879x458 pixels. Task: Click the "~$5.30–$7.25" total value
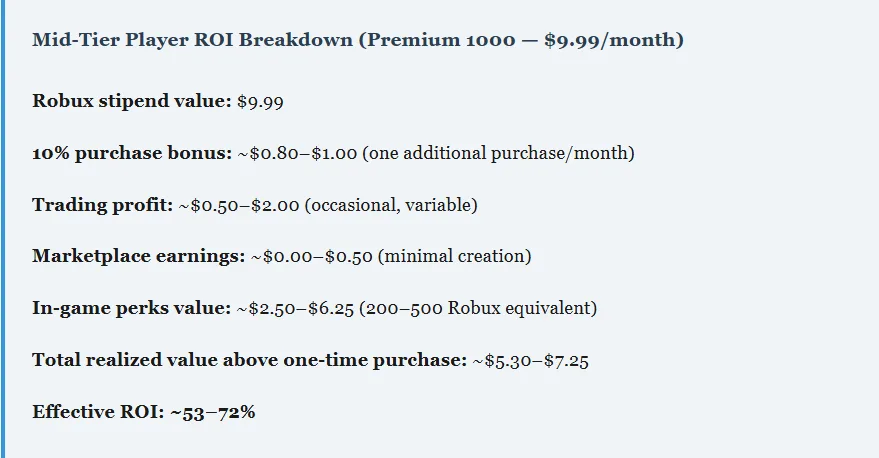(530, 360)
